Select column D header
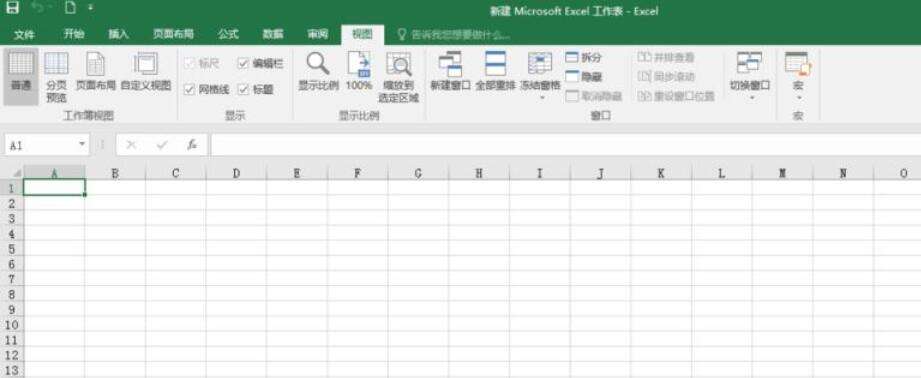The height and width of the screenshot is (378, 921). coord(236,173)
